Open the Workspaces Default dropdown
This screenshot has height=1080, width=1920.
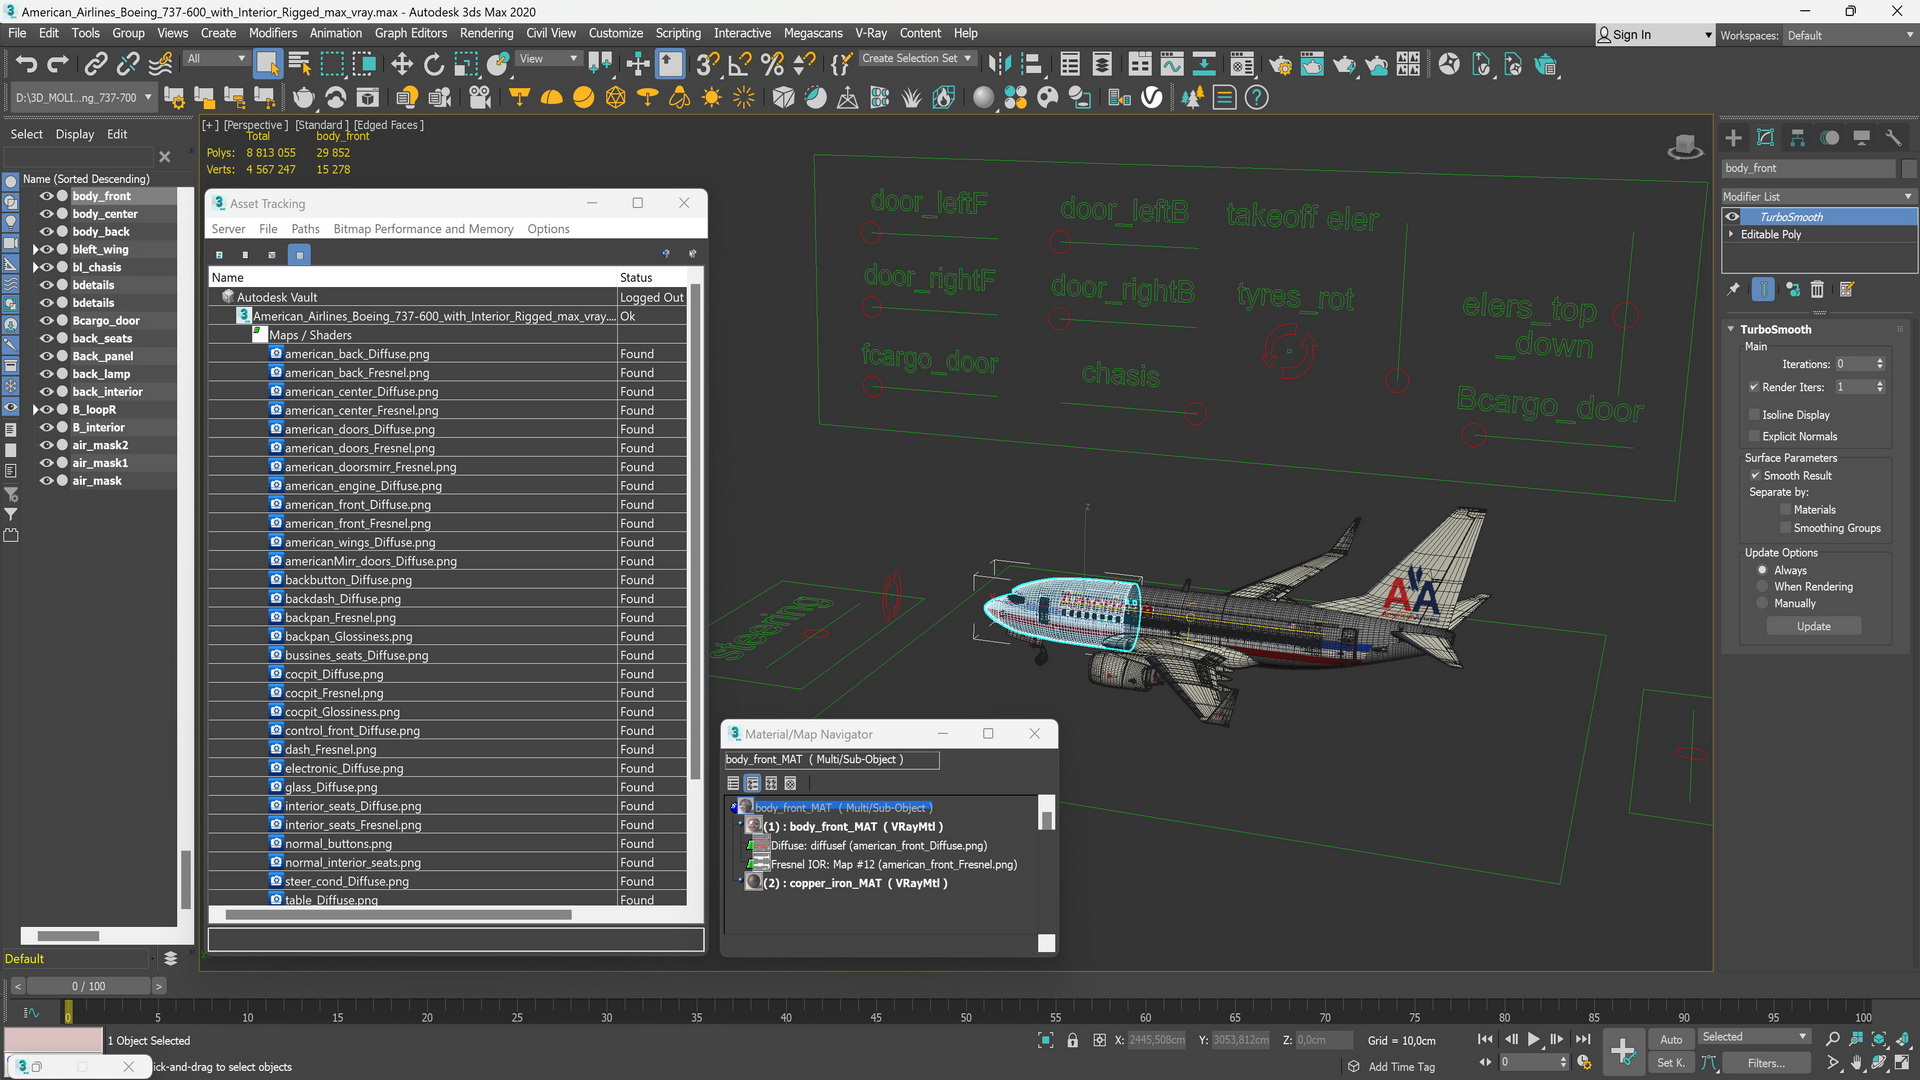(x=1850, y=35)
